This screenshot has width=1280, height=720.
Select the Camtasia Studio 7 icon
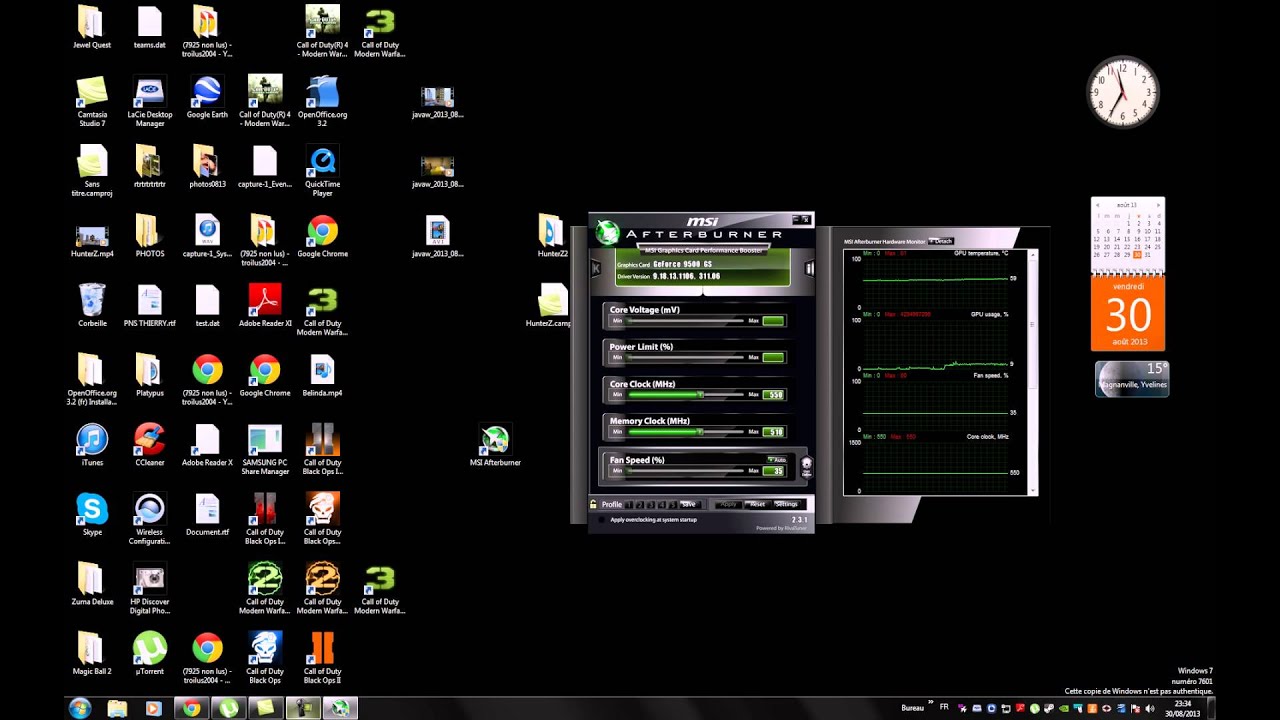tap(92, 102)
